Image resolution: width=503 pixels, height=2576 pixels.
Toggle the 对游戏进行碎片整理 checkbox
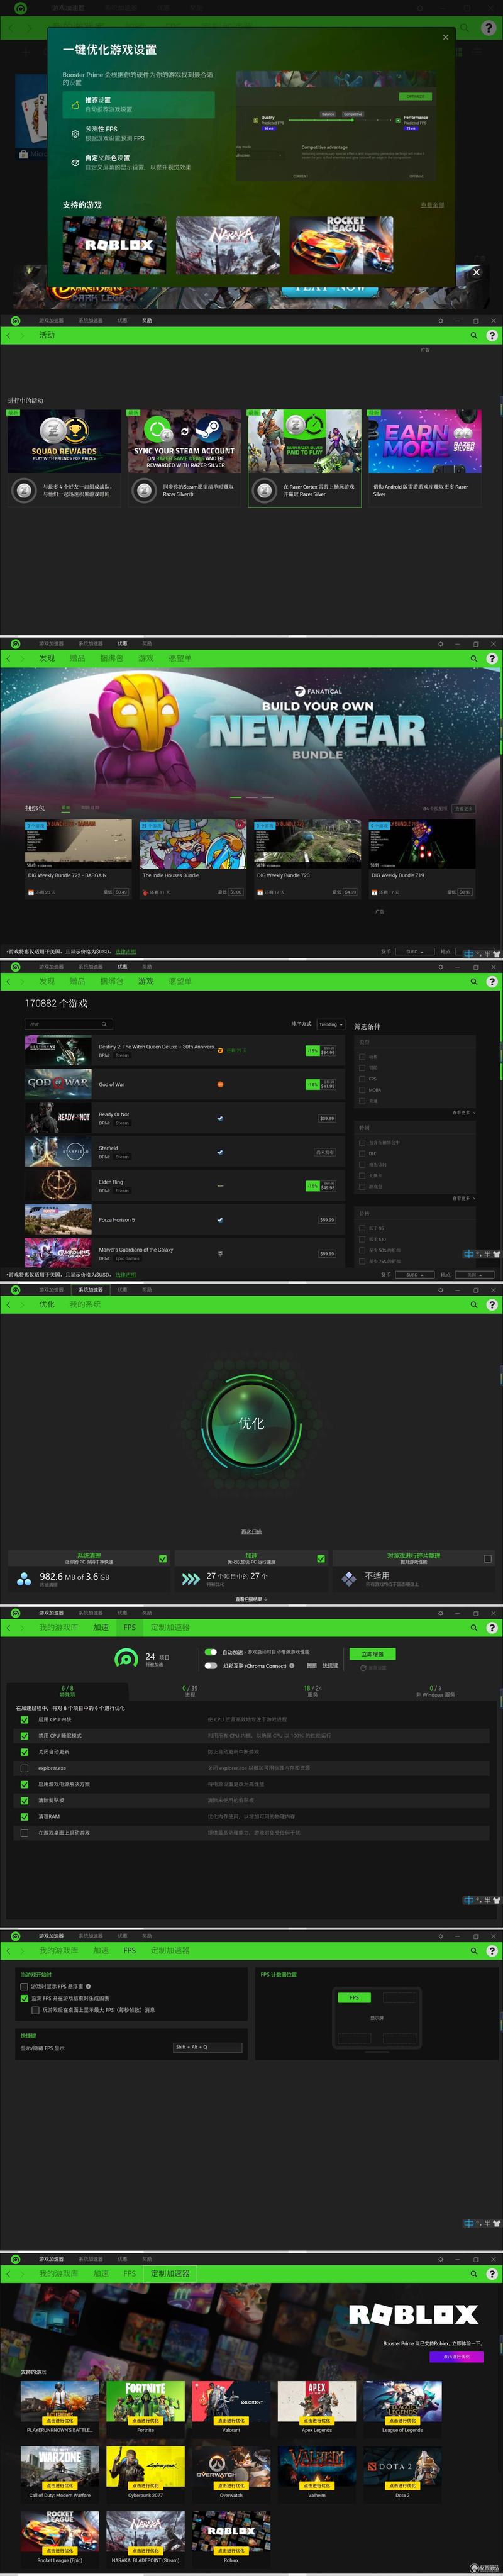point(488,1559)
